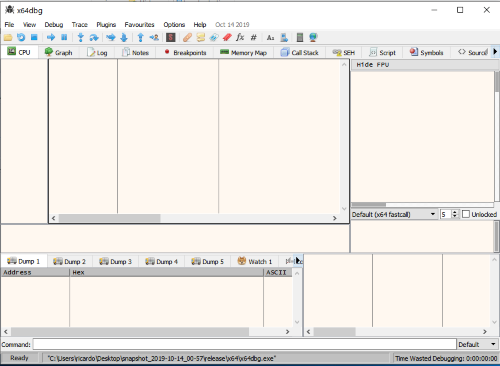This screenshot has width=500, height=366.
Task: Click the Hex column header in dump
Action: pos(166,272)
